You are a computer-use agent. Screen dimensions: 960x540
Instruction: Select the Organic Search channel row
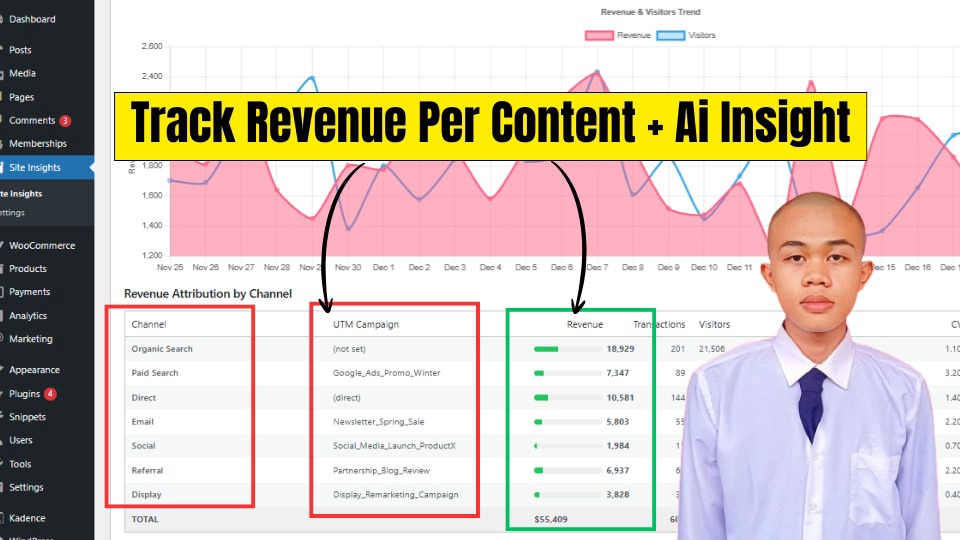(x=162, y=349)
